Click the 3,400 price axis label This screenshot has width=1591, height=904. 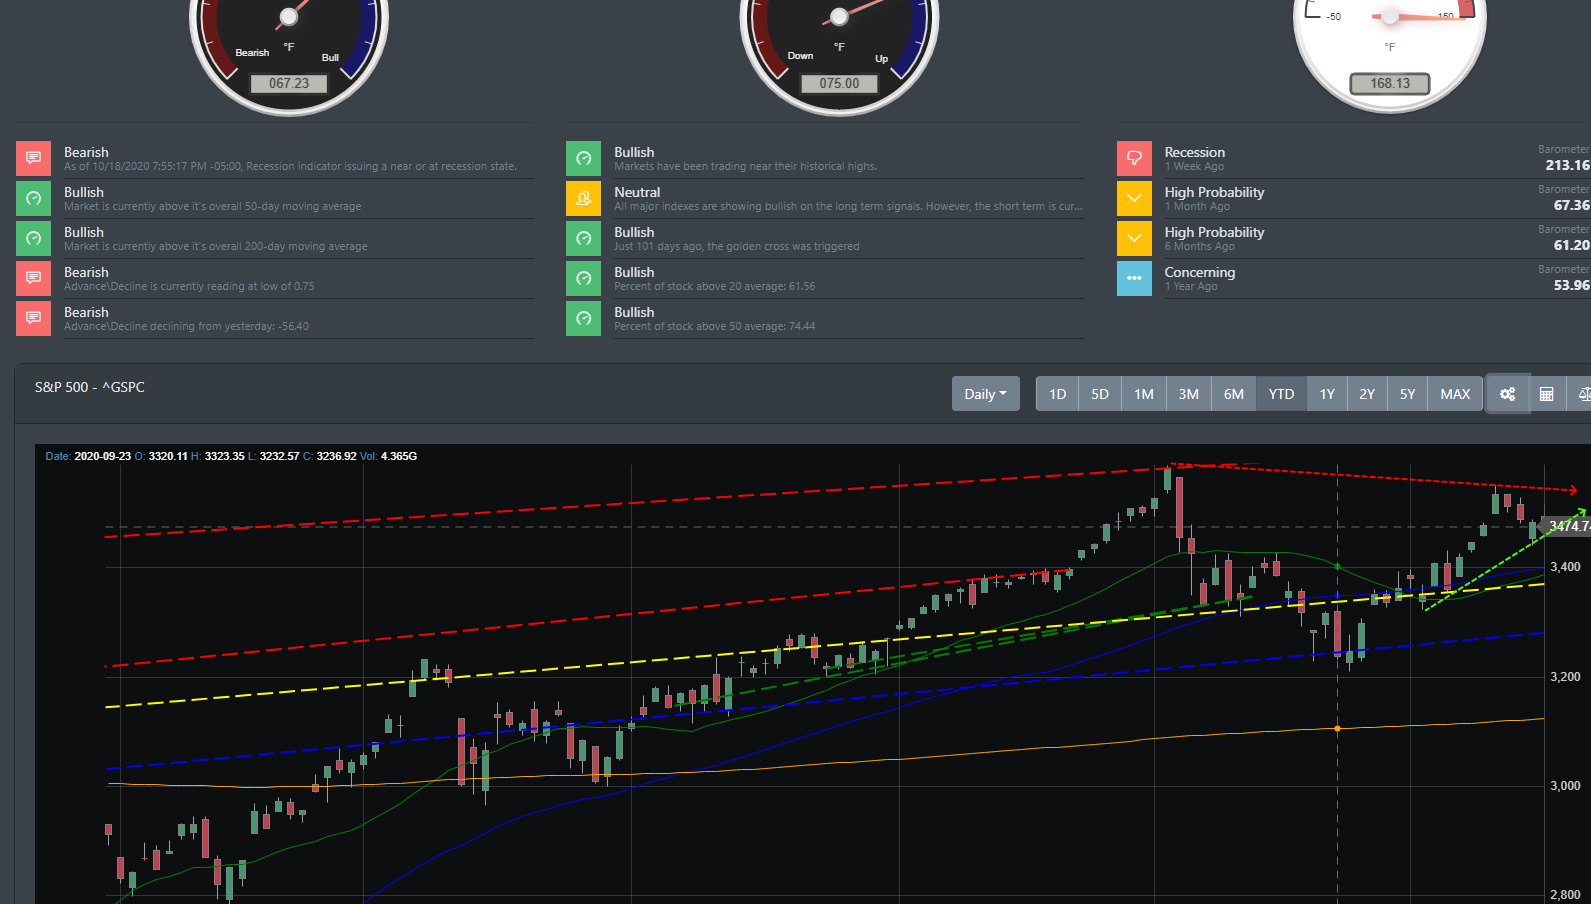[1565, 567]
